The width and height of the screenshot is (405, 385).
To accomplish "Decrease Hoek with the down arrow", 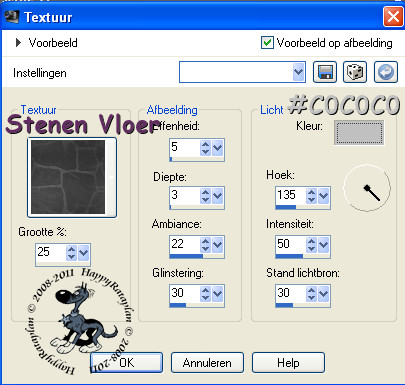I will coord(311,200).
